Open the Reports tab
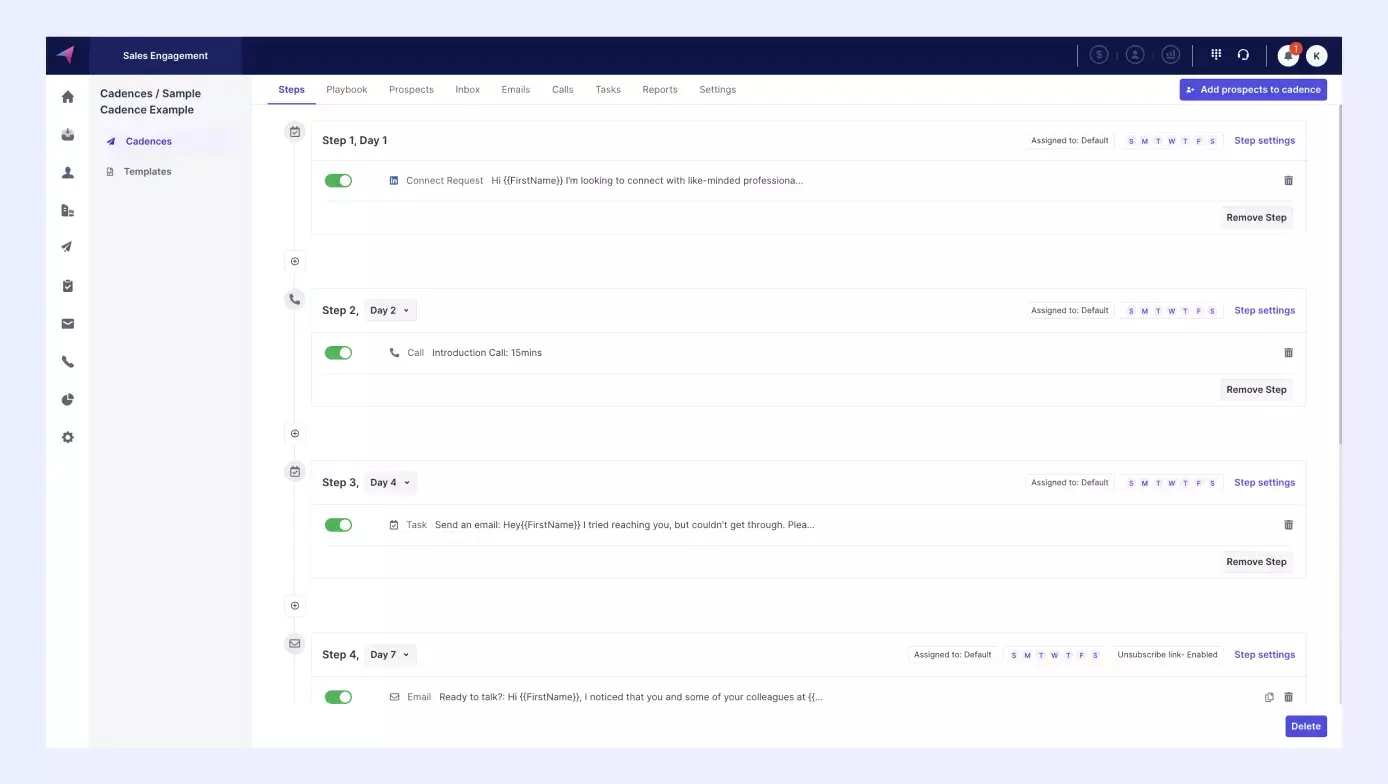 click(659, 89)
